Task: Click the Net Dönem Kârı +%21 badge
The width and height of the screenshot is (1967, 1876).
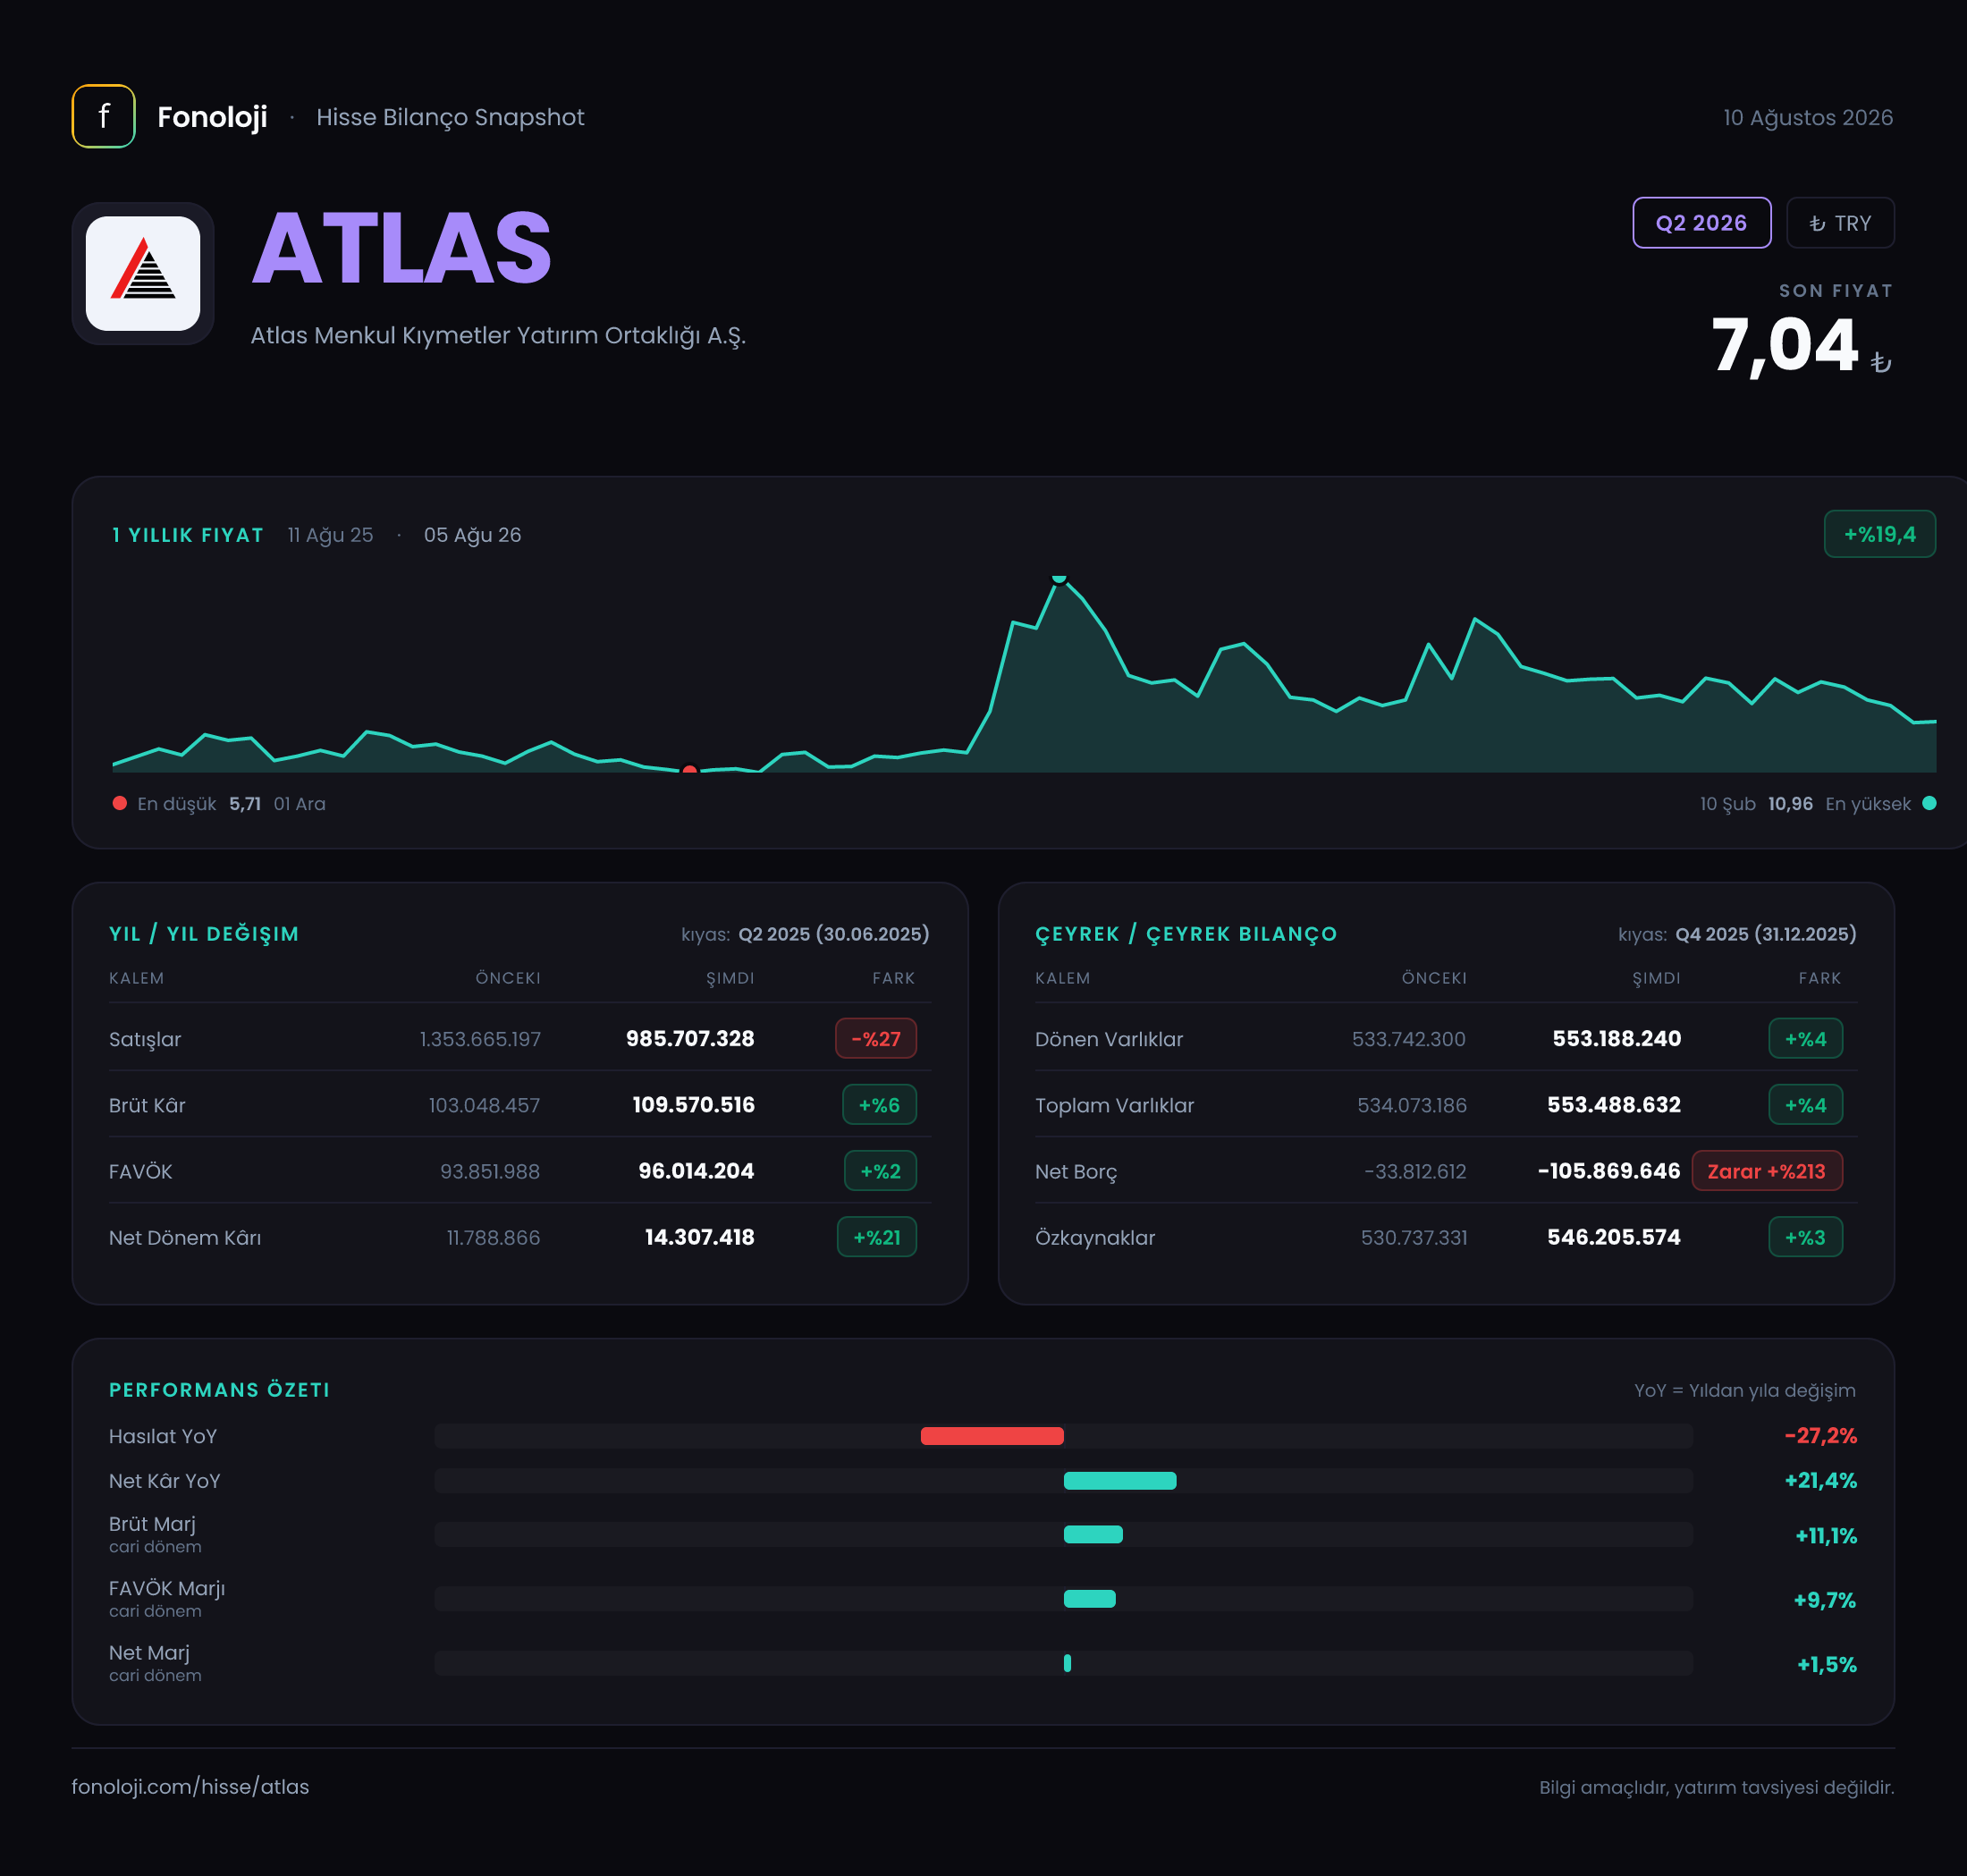Action: click(x=876, y=1237)
